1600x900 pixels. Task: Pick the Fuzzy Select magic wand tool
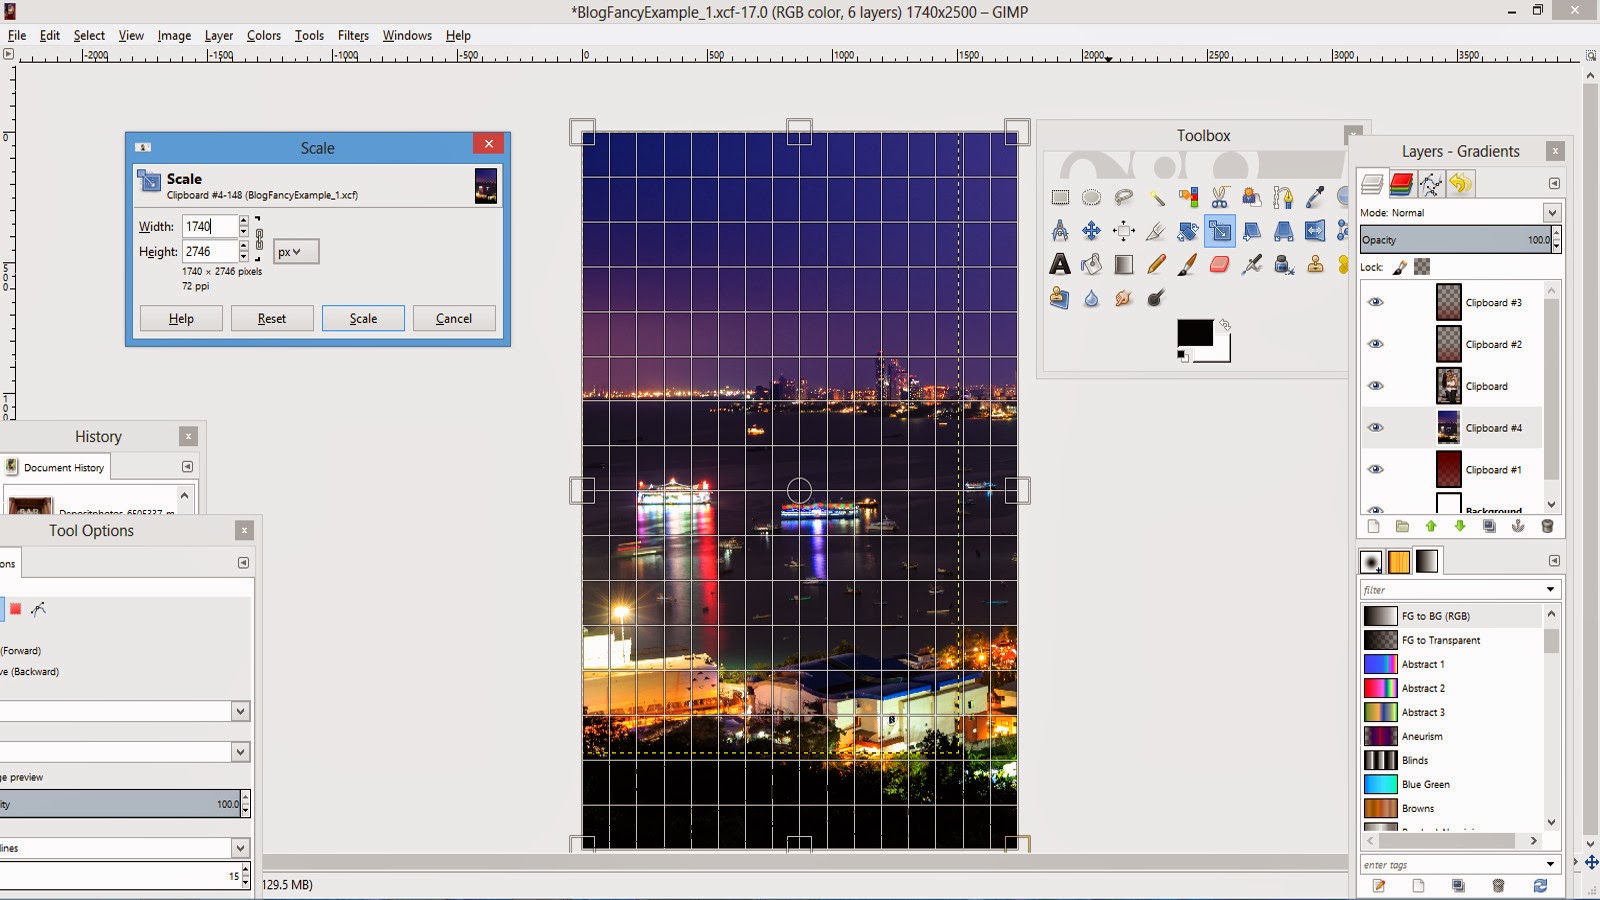point(1156,198)
